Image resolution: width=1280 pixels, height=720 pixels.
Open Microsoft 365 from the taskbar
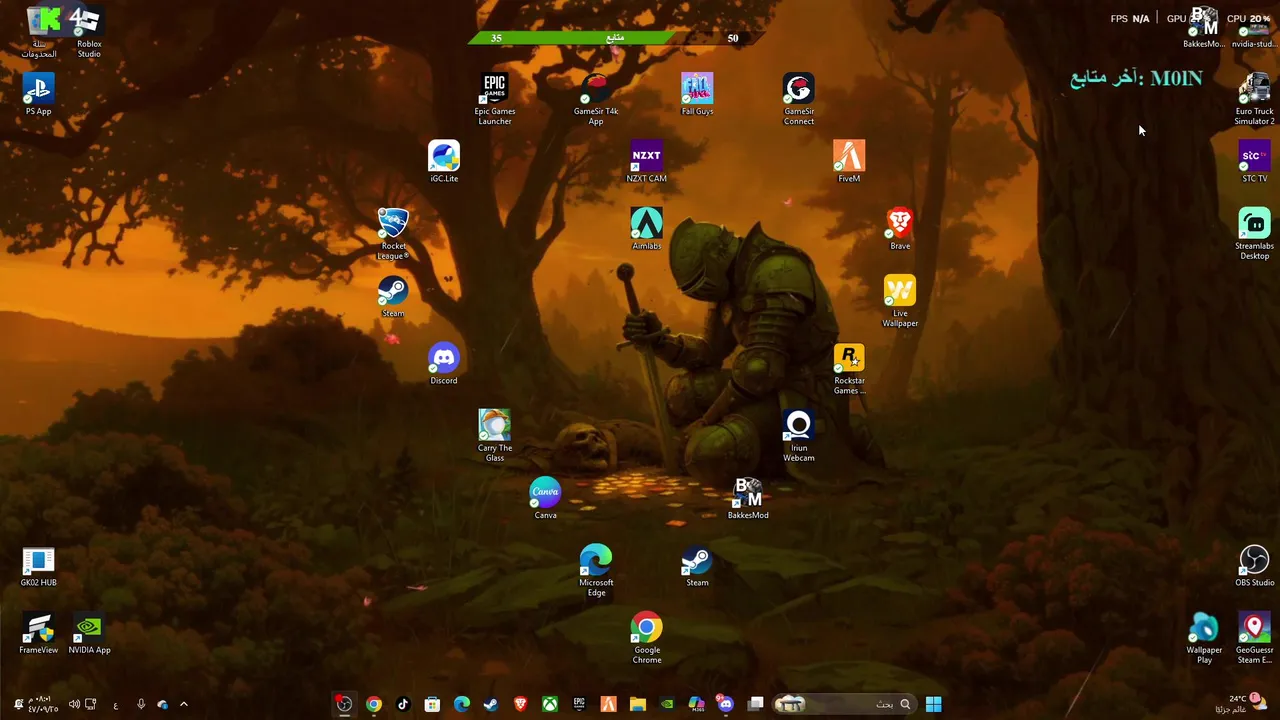(696, 704)
